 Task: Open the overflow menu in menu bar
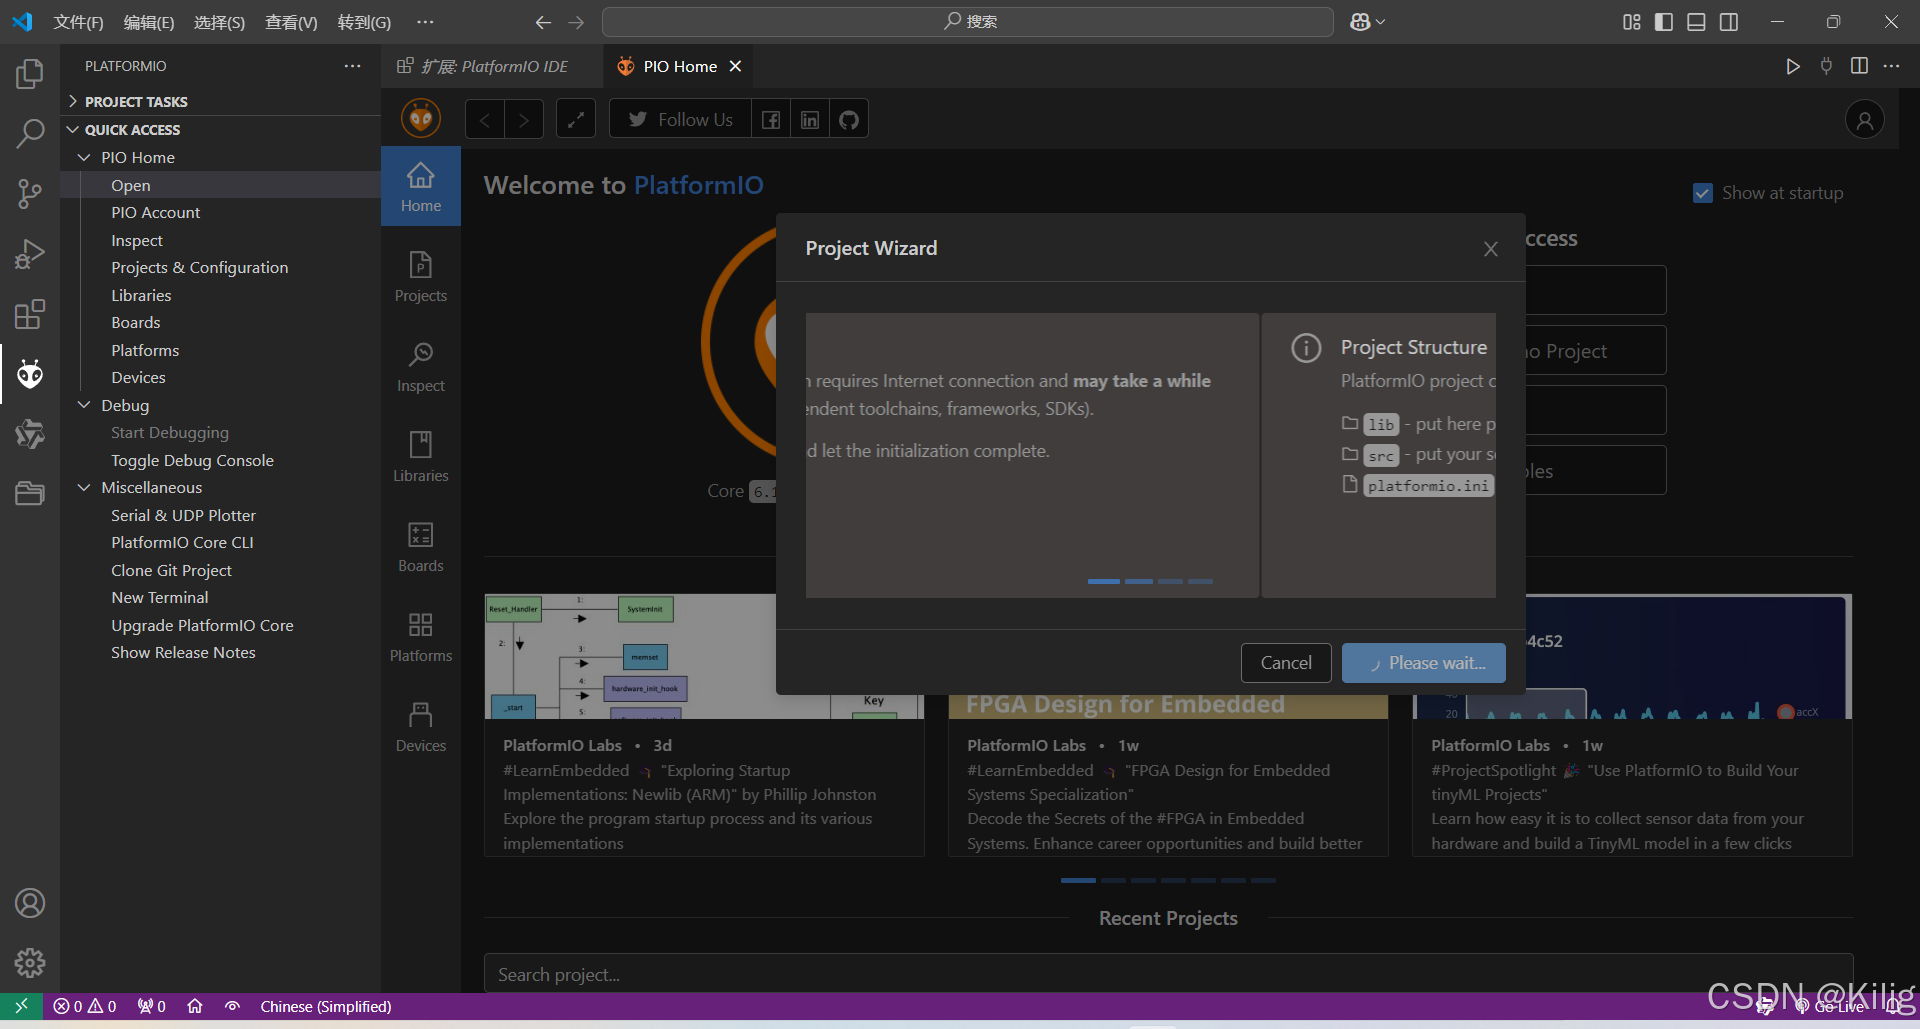425,22
